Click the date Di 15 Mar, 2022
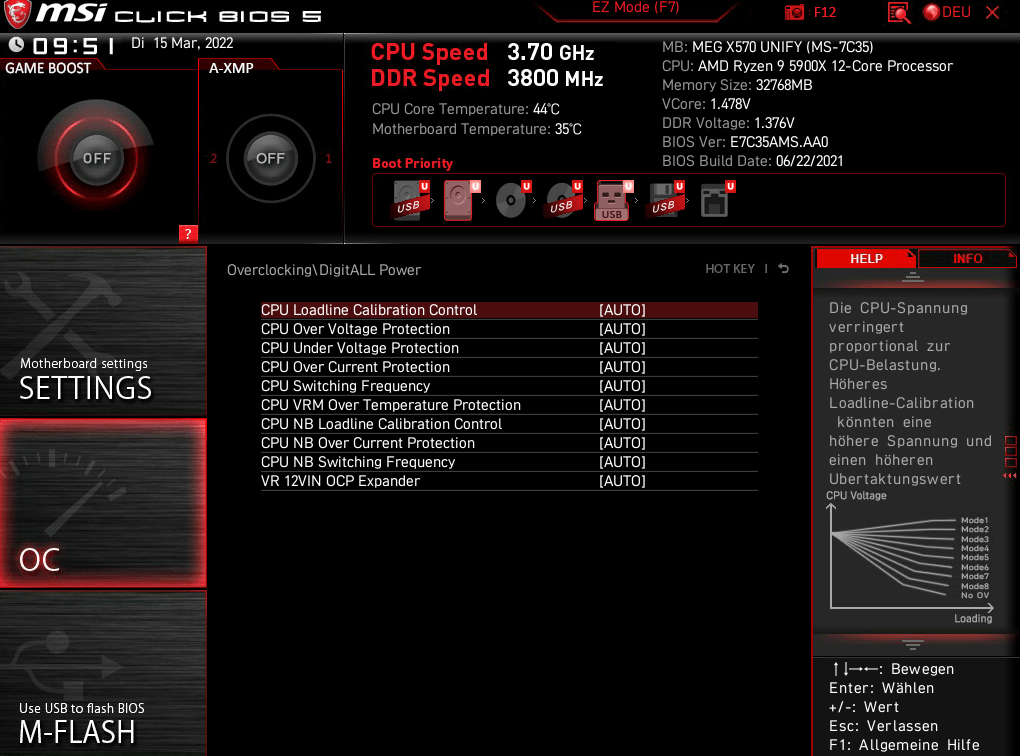This screenshot has width=1020, height=756. (x=182, y=43)
